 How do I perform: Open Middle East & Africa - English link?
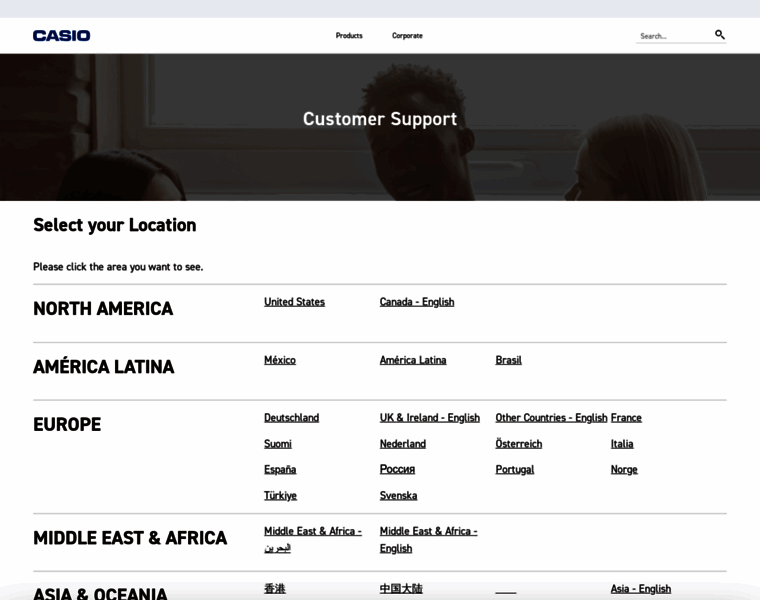pos(428,540)
